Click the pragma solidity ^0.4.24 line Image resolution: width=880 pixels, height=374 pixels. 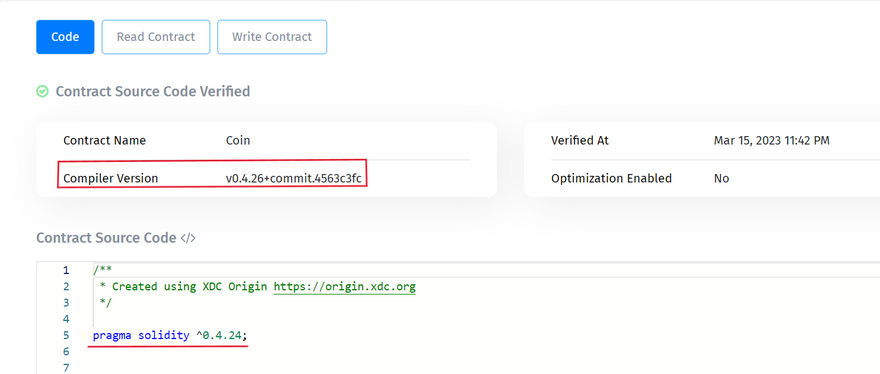click(170, 336)
